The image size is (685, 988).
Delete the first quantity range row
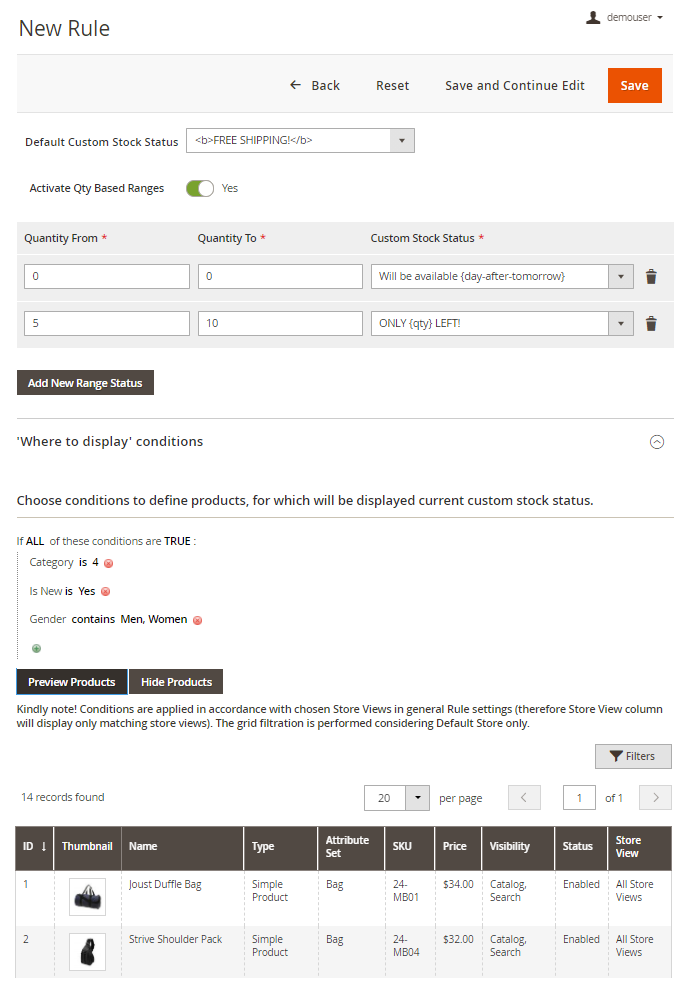pyautogui.click(x=651, y=277)
